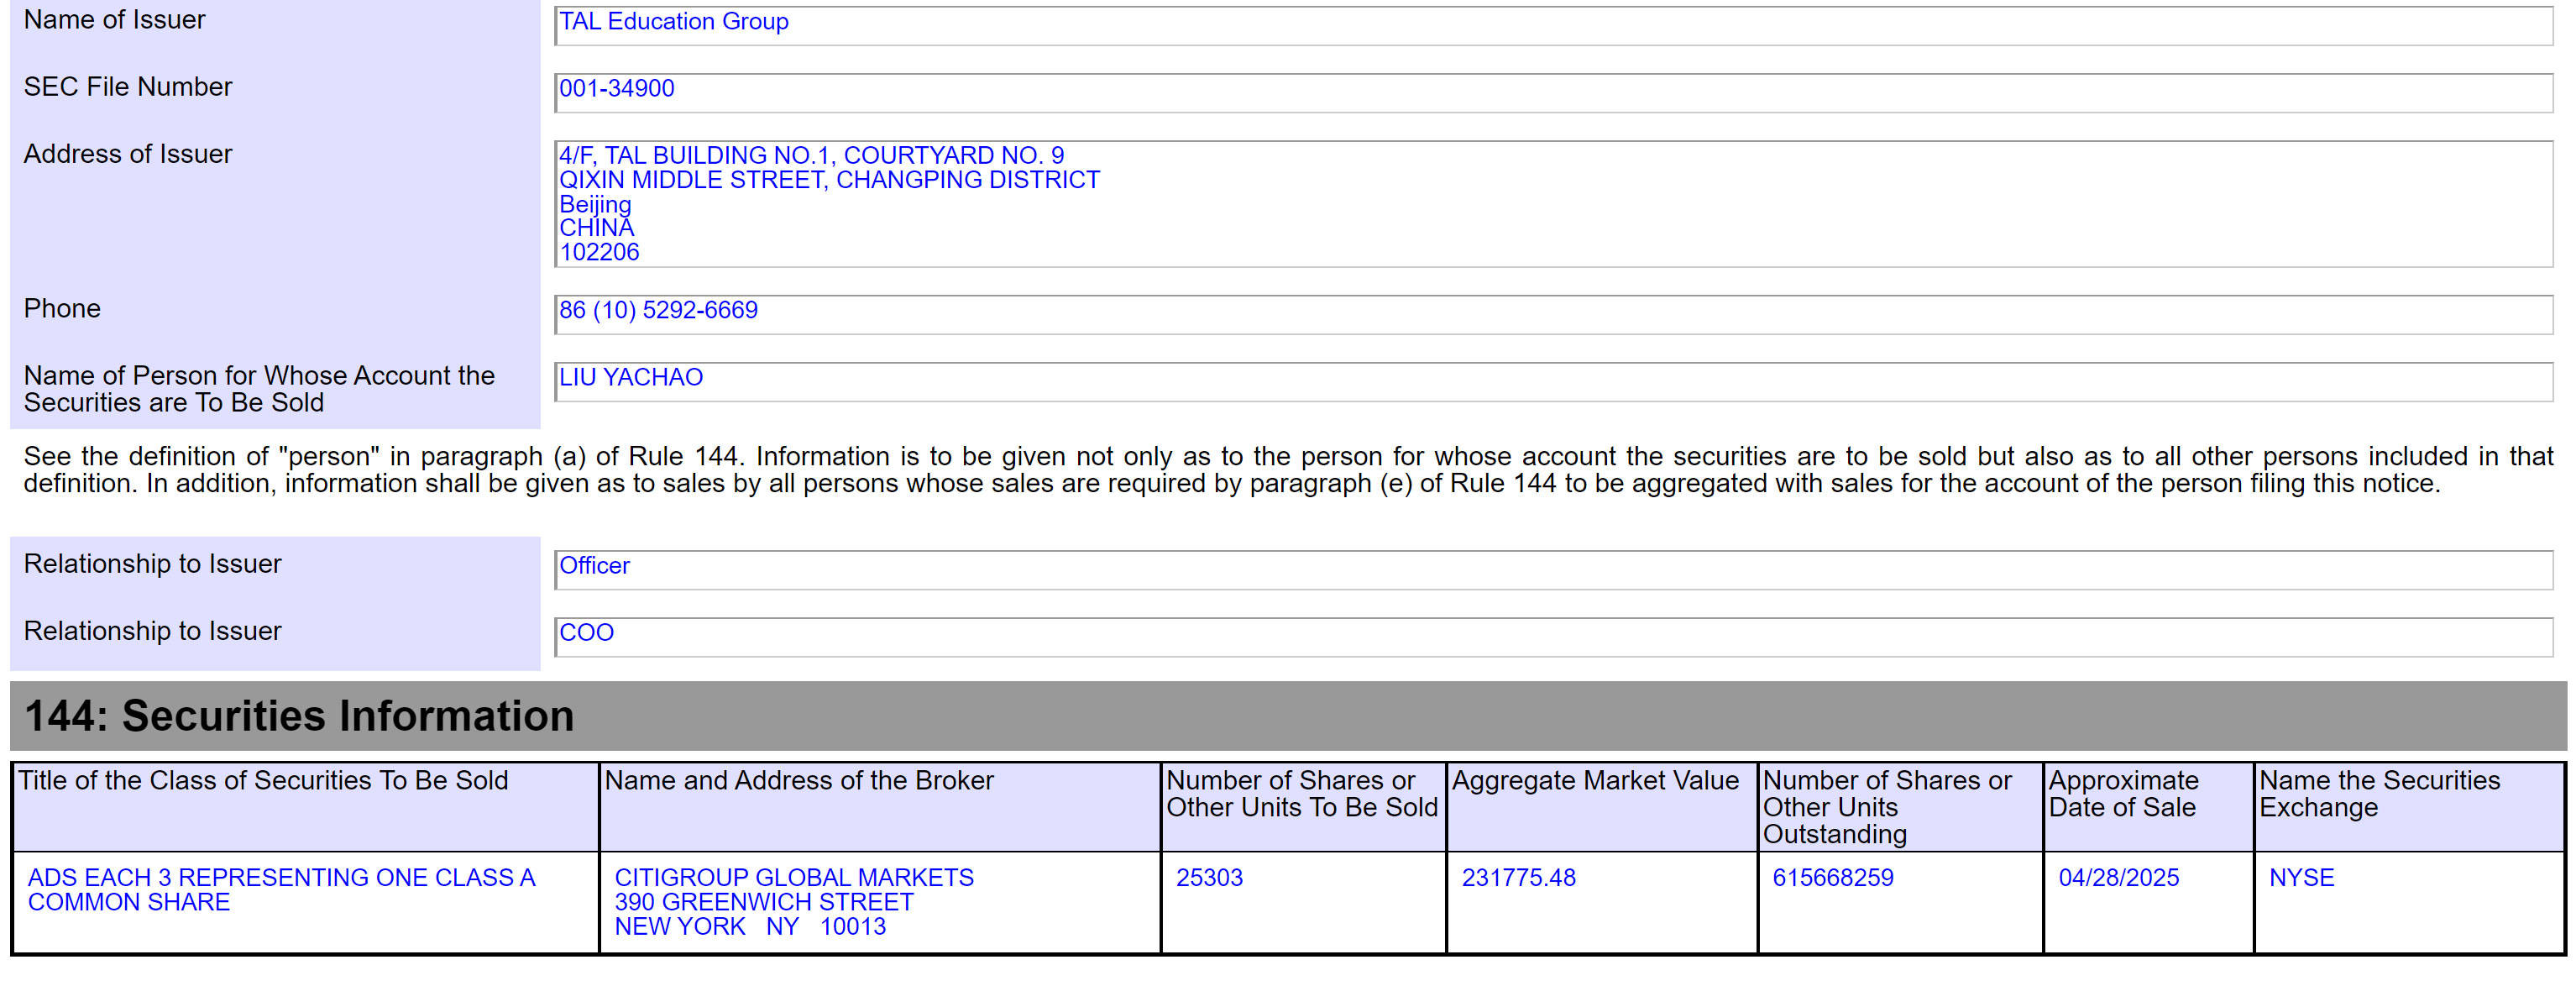The width and height of the screenshot is (2576, 986).
Task: Click the Officer relationship field
Action: tap(1553, 569)
